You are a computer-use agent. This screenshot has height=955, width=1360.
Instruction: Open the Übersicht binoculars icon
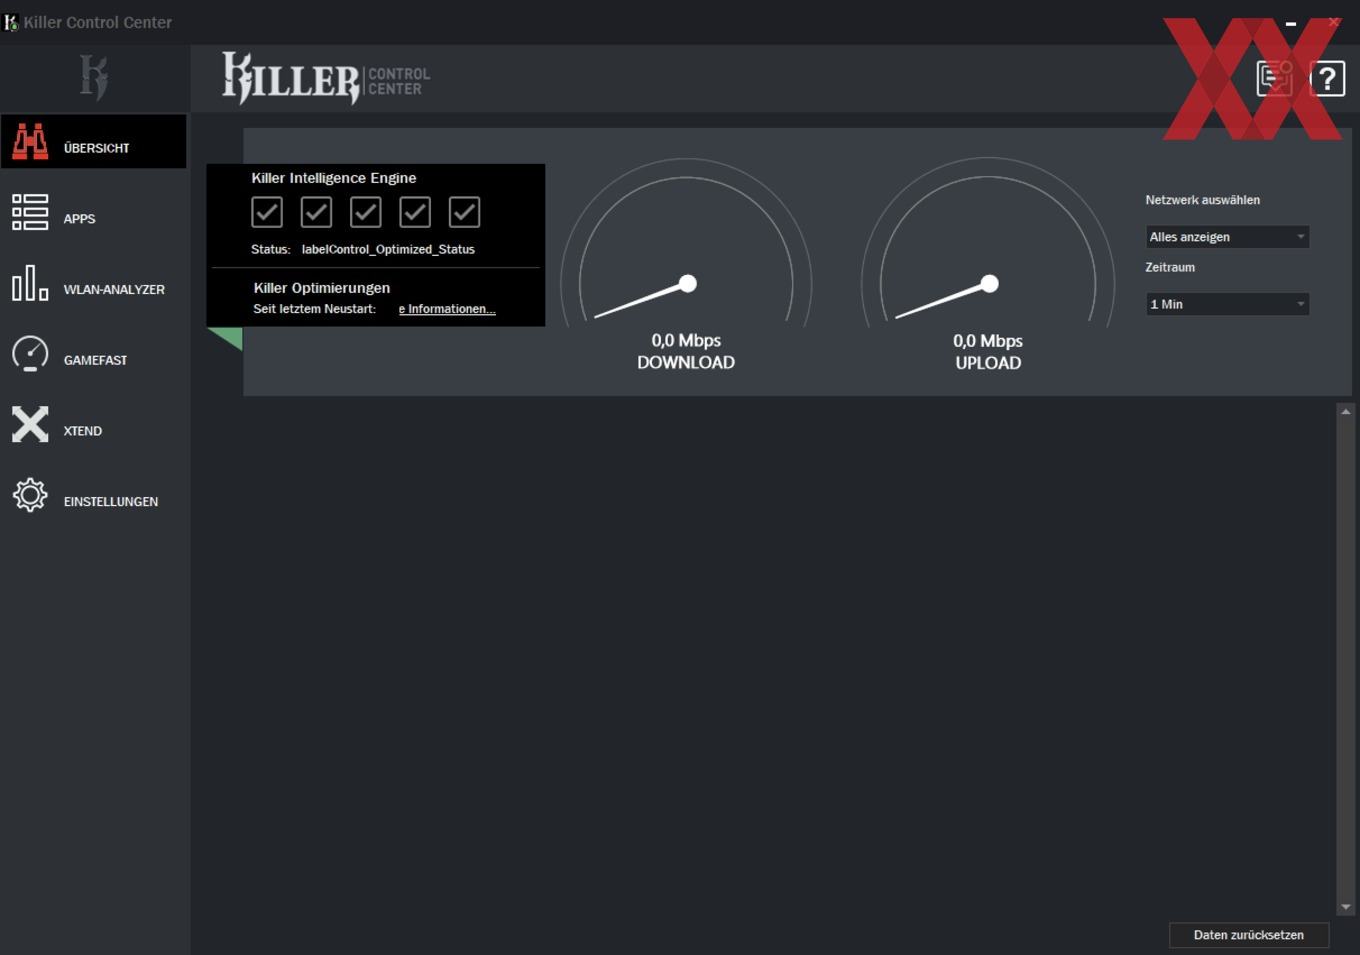[30, 142]
